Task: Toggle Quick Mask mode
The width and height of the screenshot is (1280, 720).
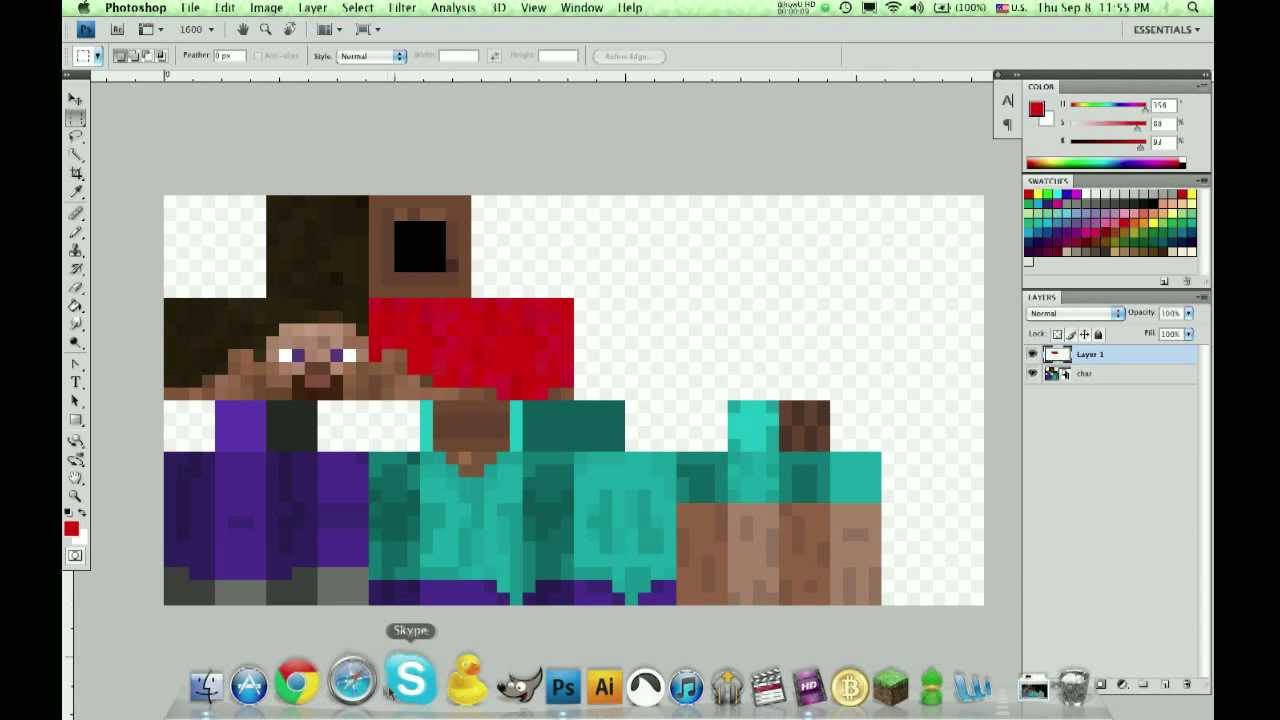Action: point(75,556)
